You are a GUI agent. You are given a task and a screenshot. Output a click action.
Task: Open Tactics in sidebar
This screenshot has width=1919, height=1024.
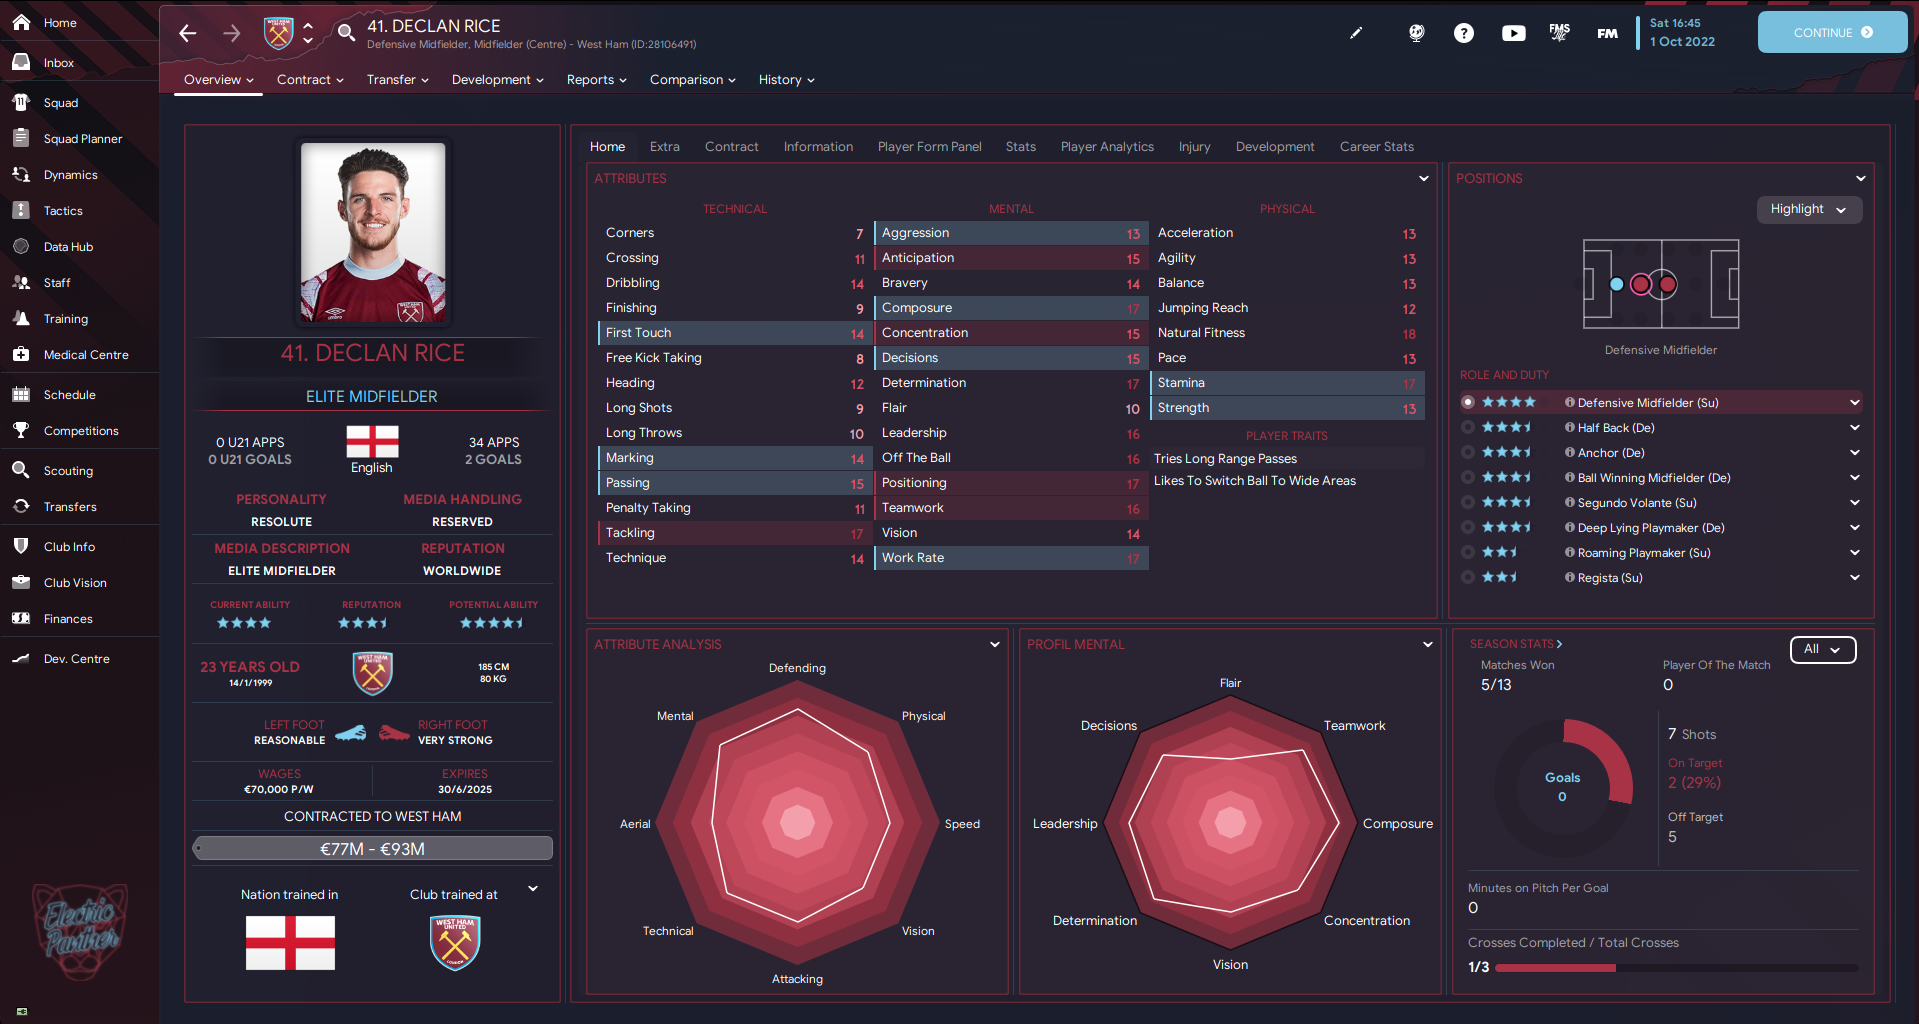(62, 211)
